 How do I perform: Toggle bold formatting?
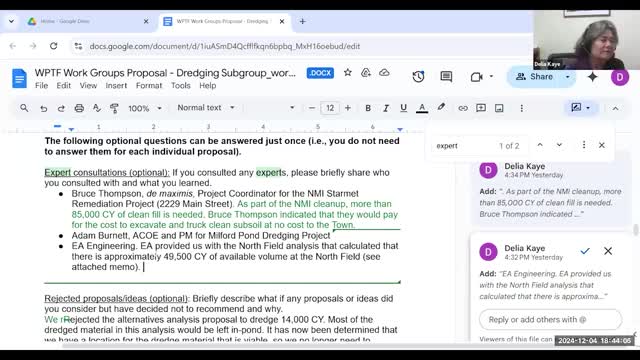pos(368,108)
